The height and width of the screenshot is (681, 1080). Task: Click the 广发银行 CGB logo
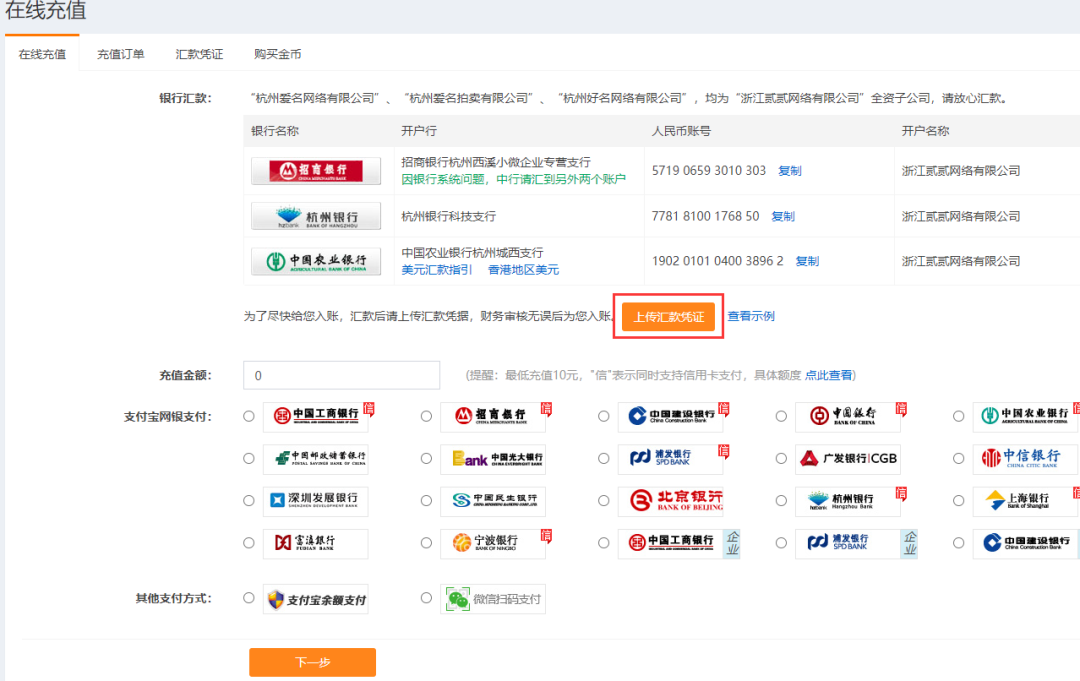(x=848, y=459)
